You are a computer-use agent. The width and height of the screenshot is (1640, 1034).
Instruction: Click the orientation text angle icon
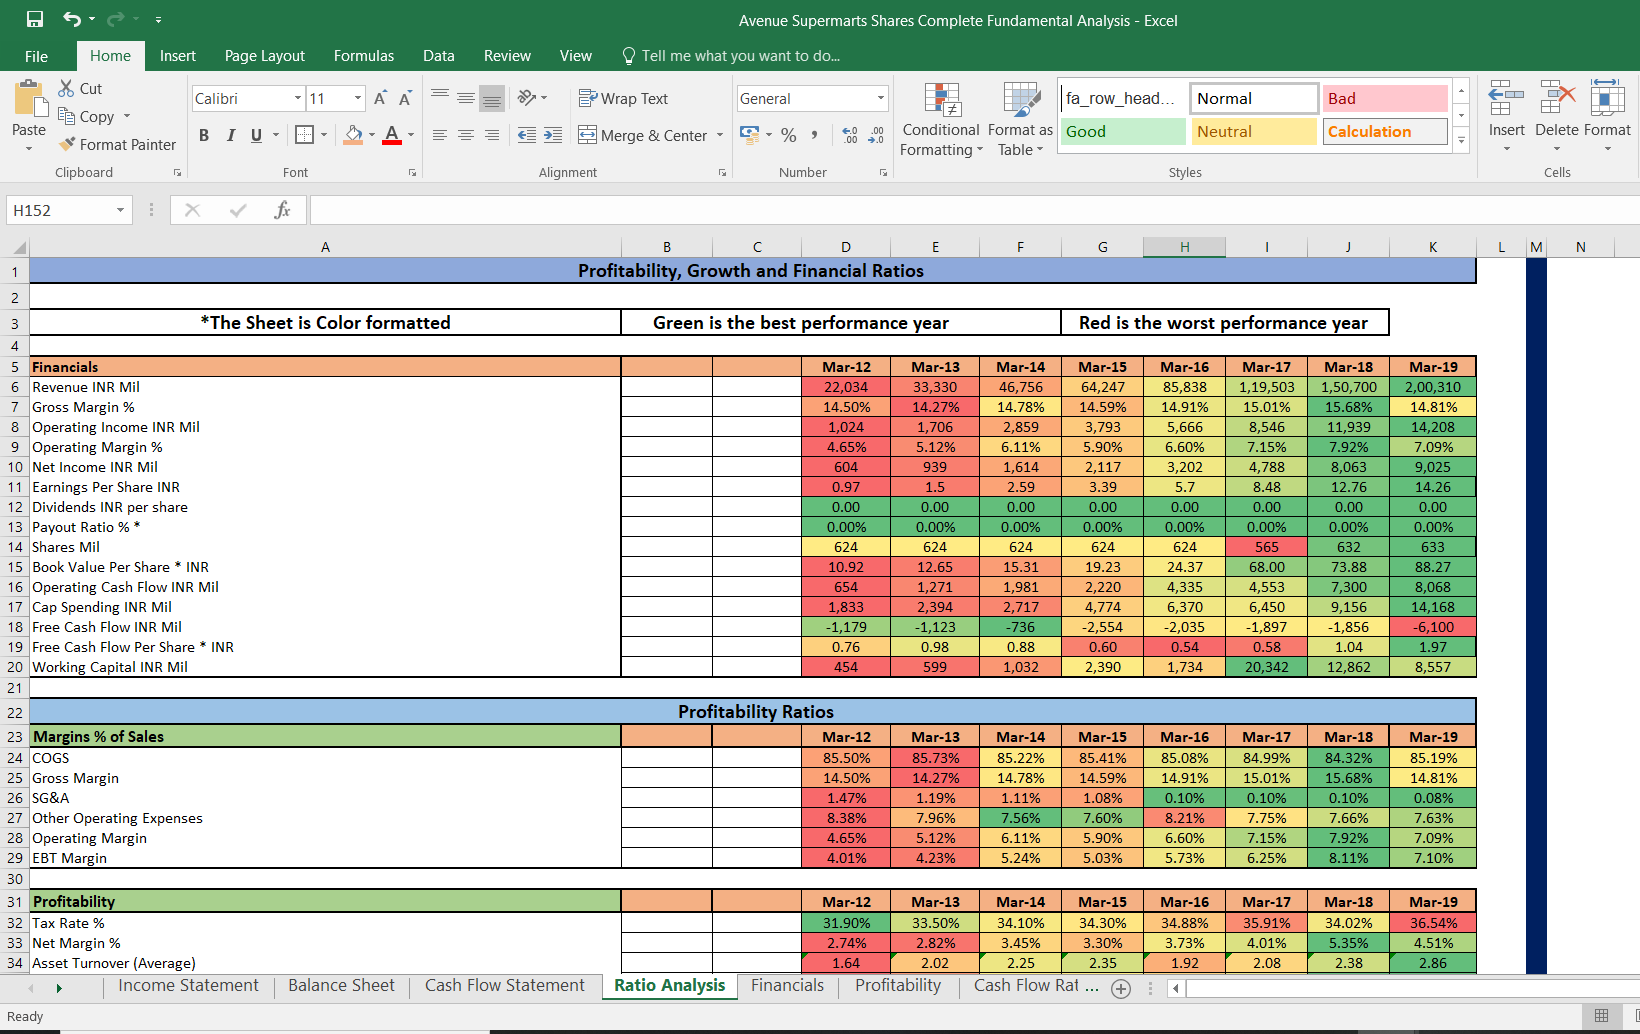pos(527,97)
